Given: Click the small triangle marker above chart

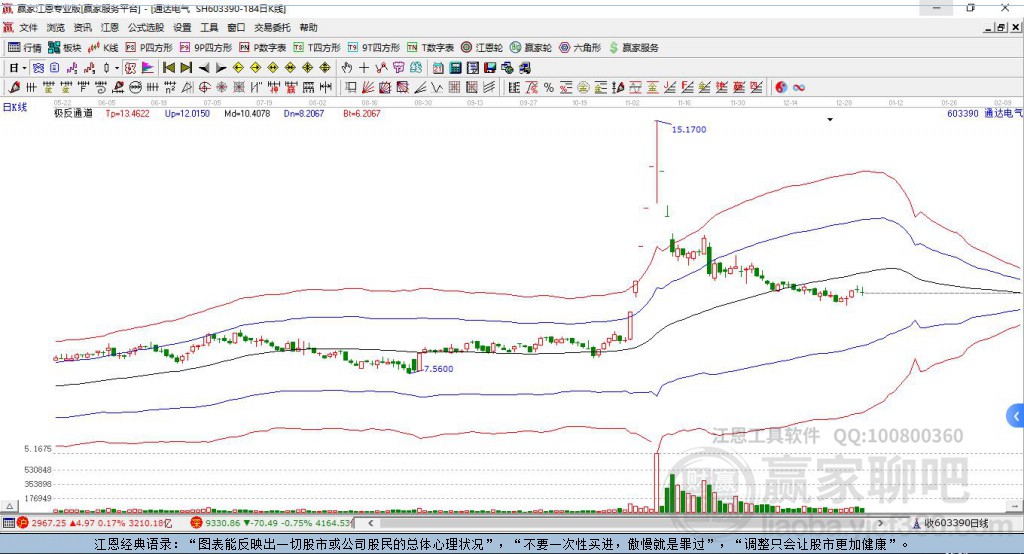Looking at the screenshot, I should tap(830, 120).
